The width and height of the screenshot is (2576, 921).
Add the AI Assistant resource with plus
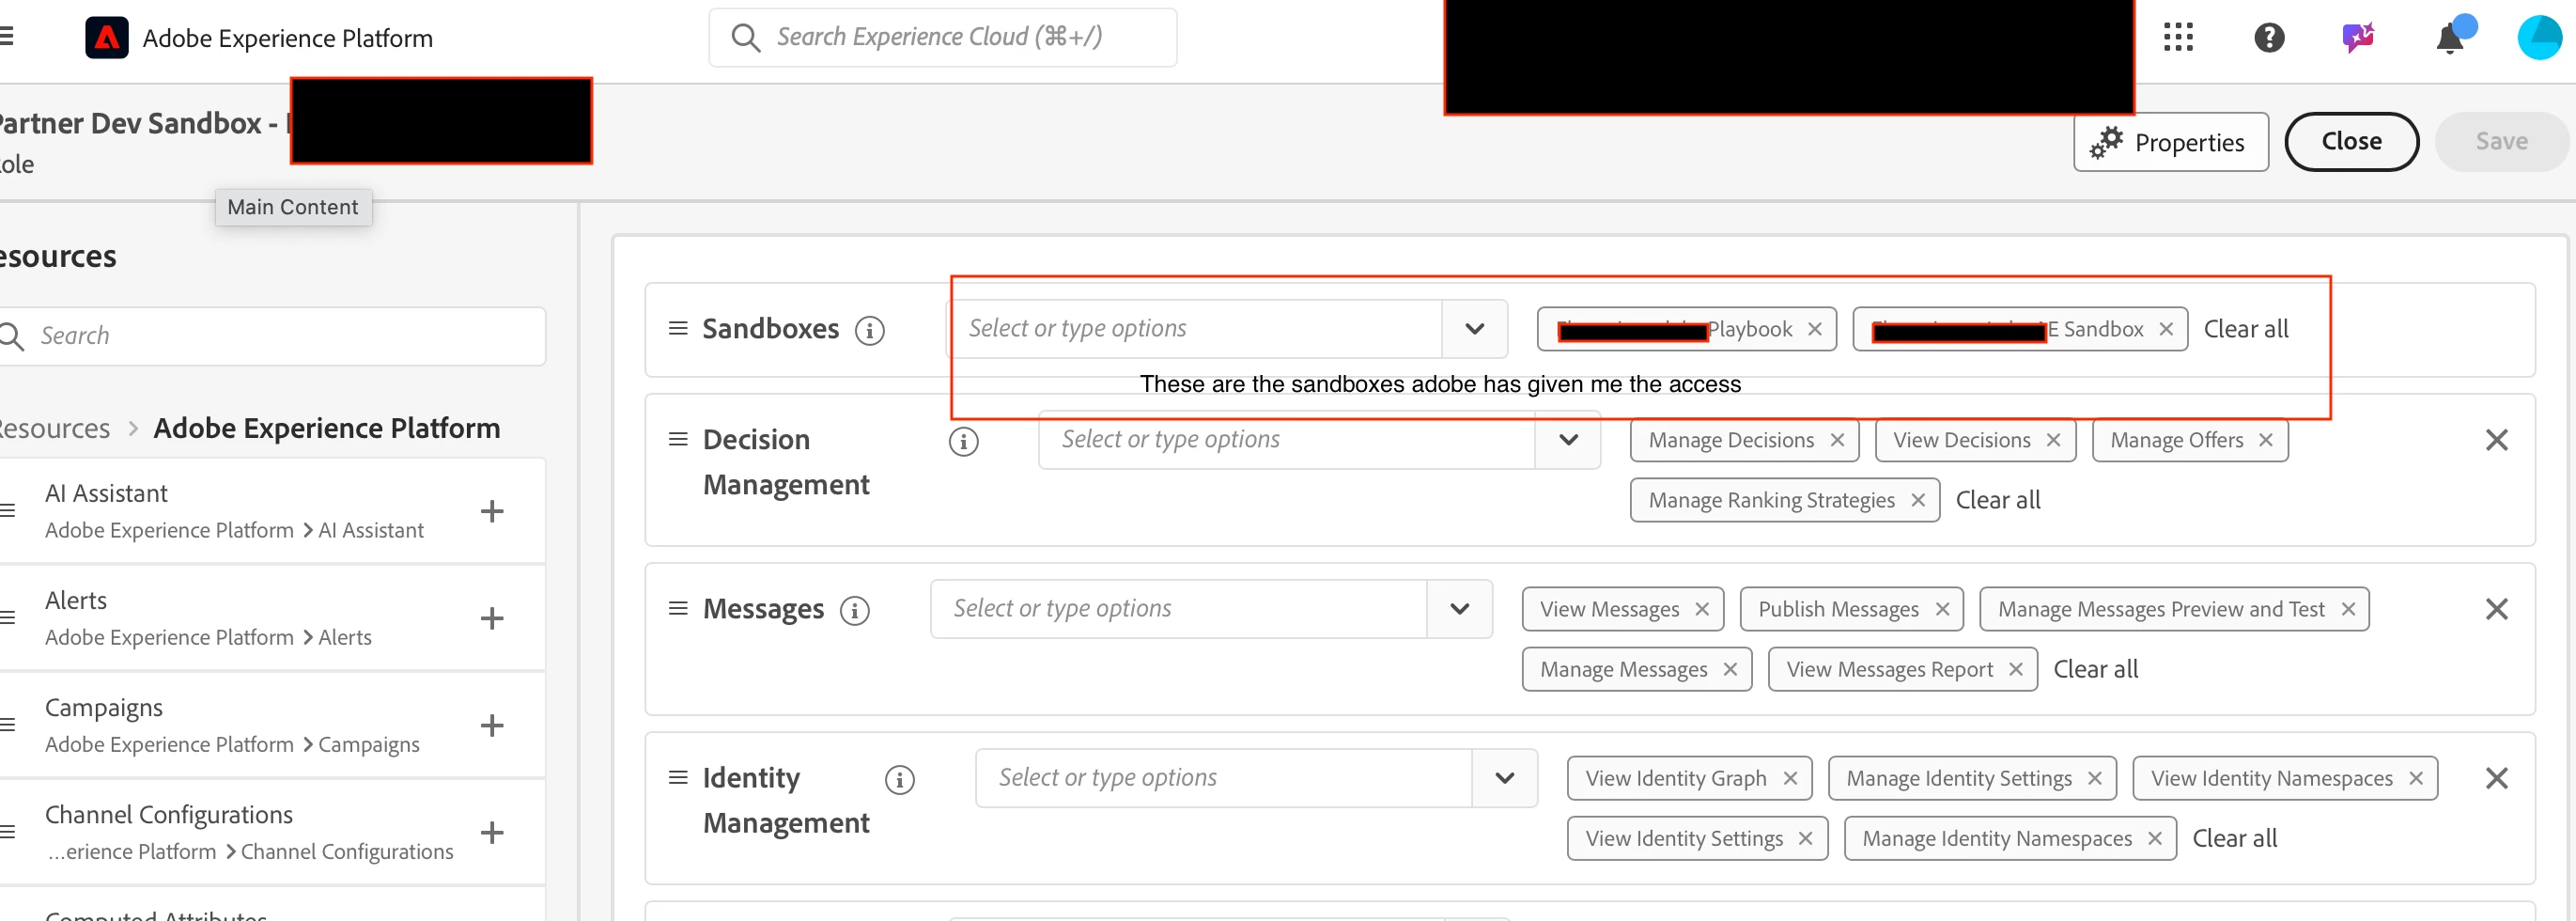click(491, 511)
